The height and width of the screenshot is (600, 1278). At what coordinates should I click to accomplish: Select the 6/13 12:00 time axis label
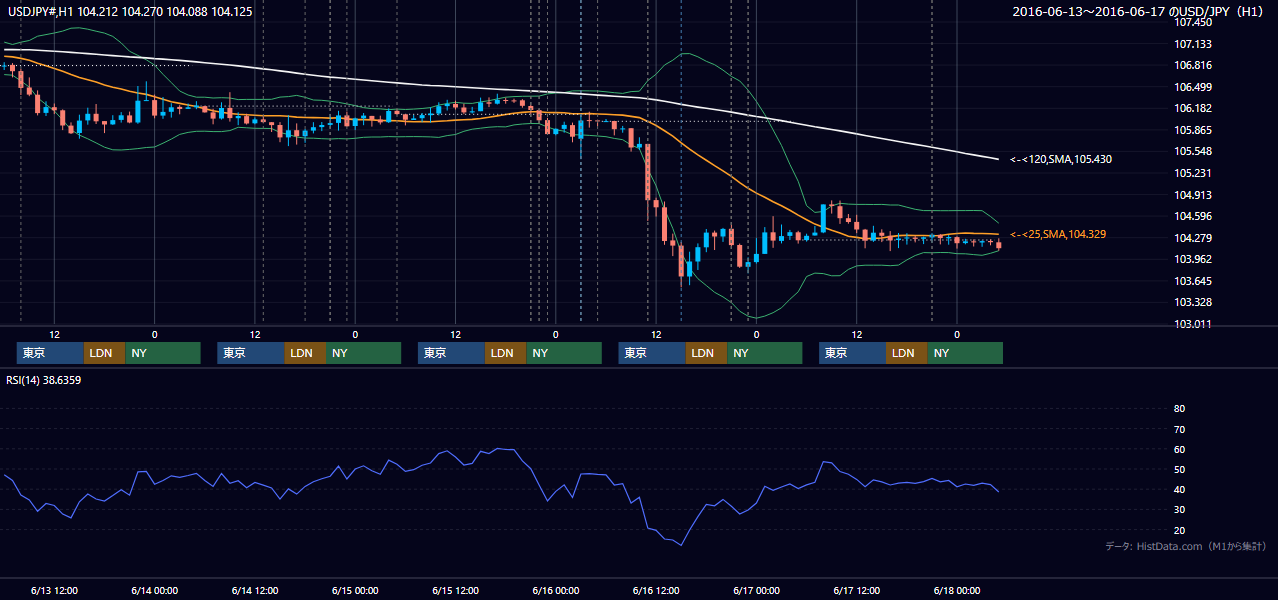[54, 590]
